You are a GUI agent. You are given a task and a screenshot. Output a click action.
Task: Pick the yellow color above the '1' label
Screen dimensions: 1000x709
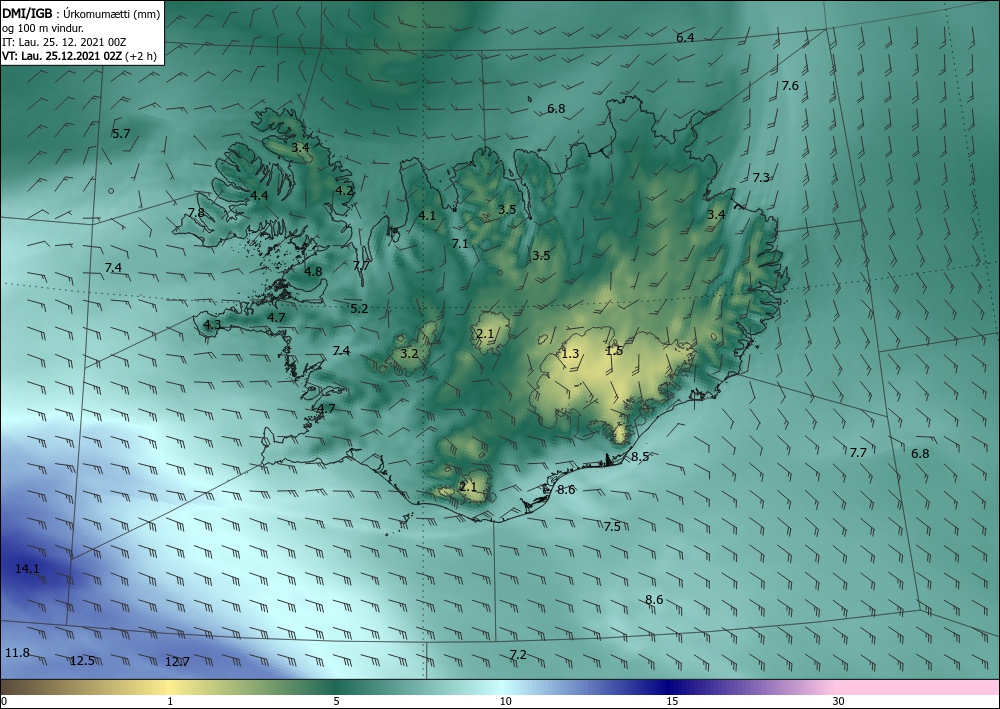170,687
